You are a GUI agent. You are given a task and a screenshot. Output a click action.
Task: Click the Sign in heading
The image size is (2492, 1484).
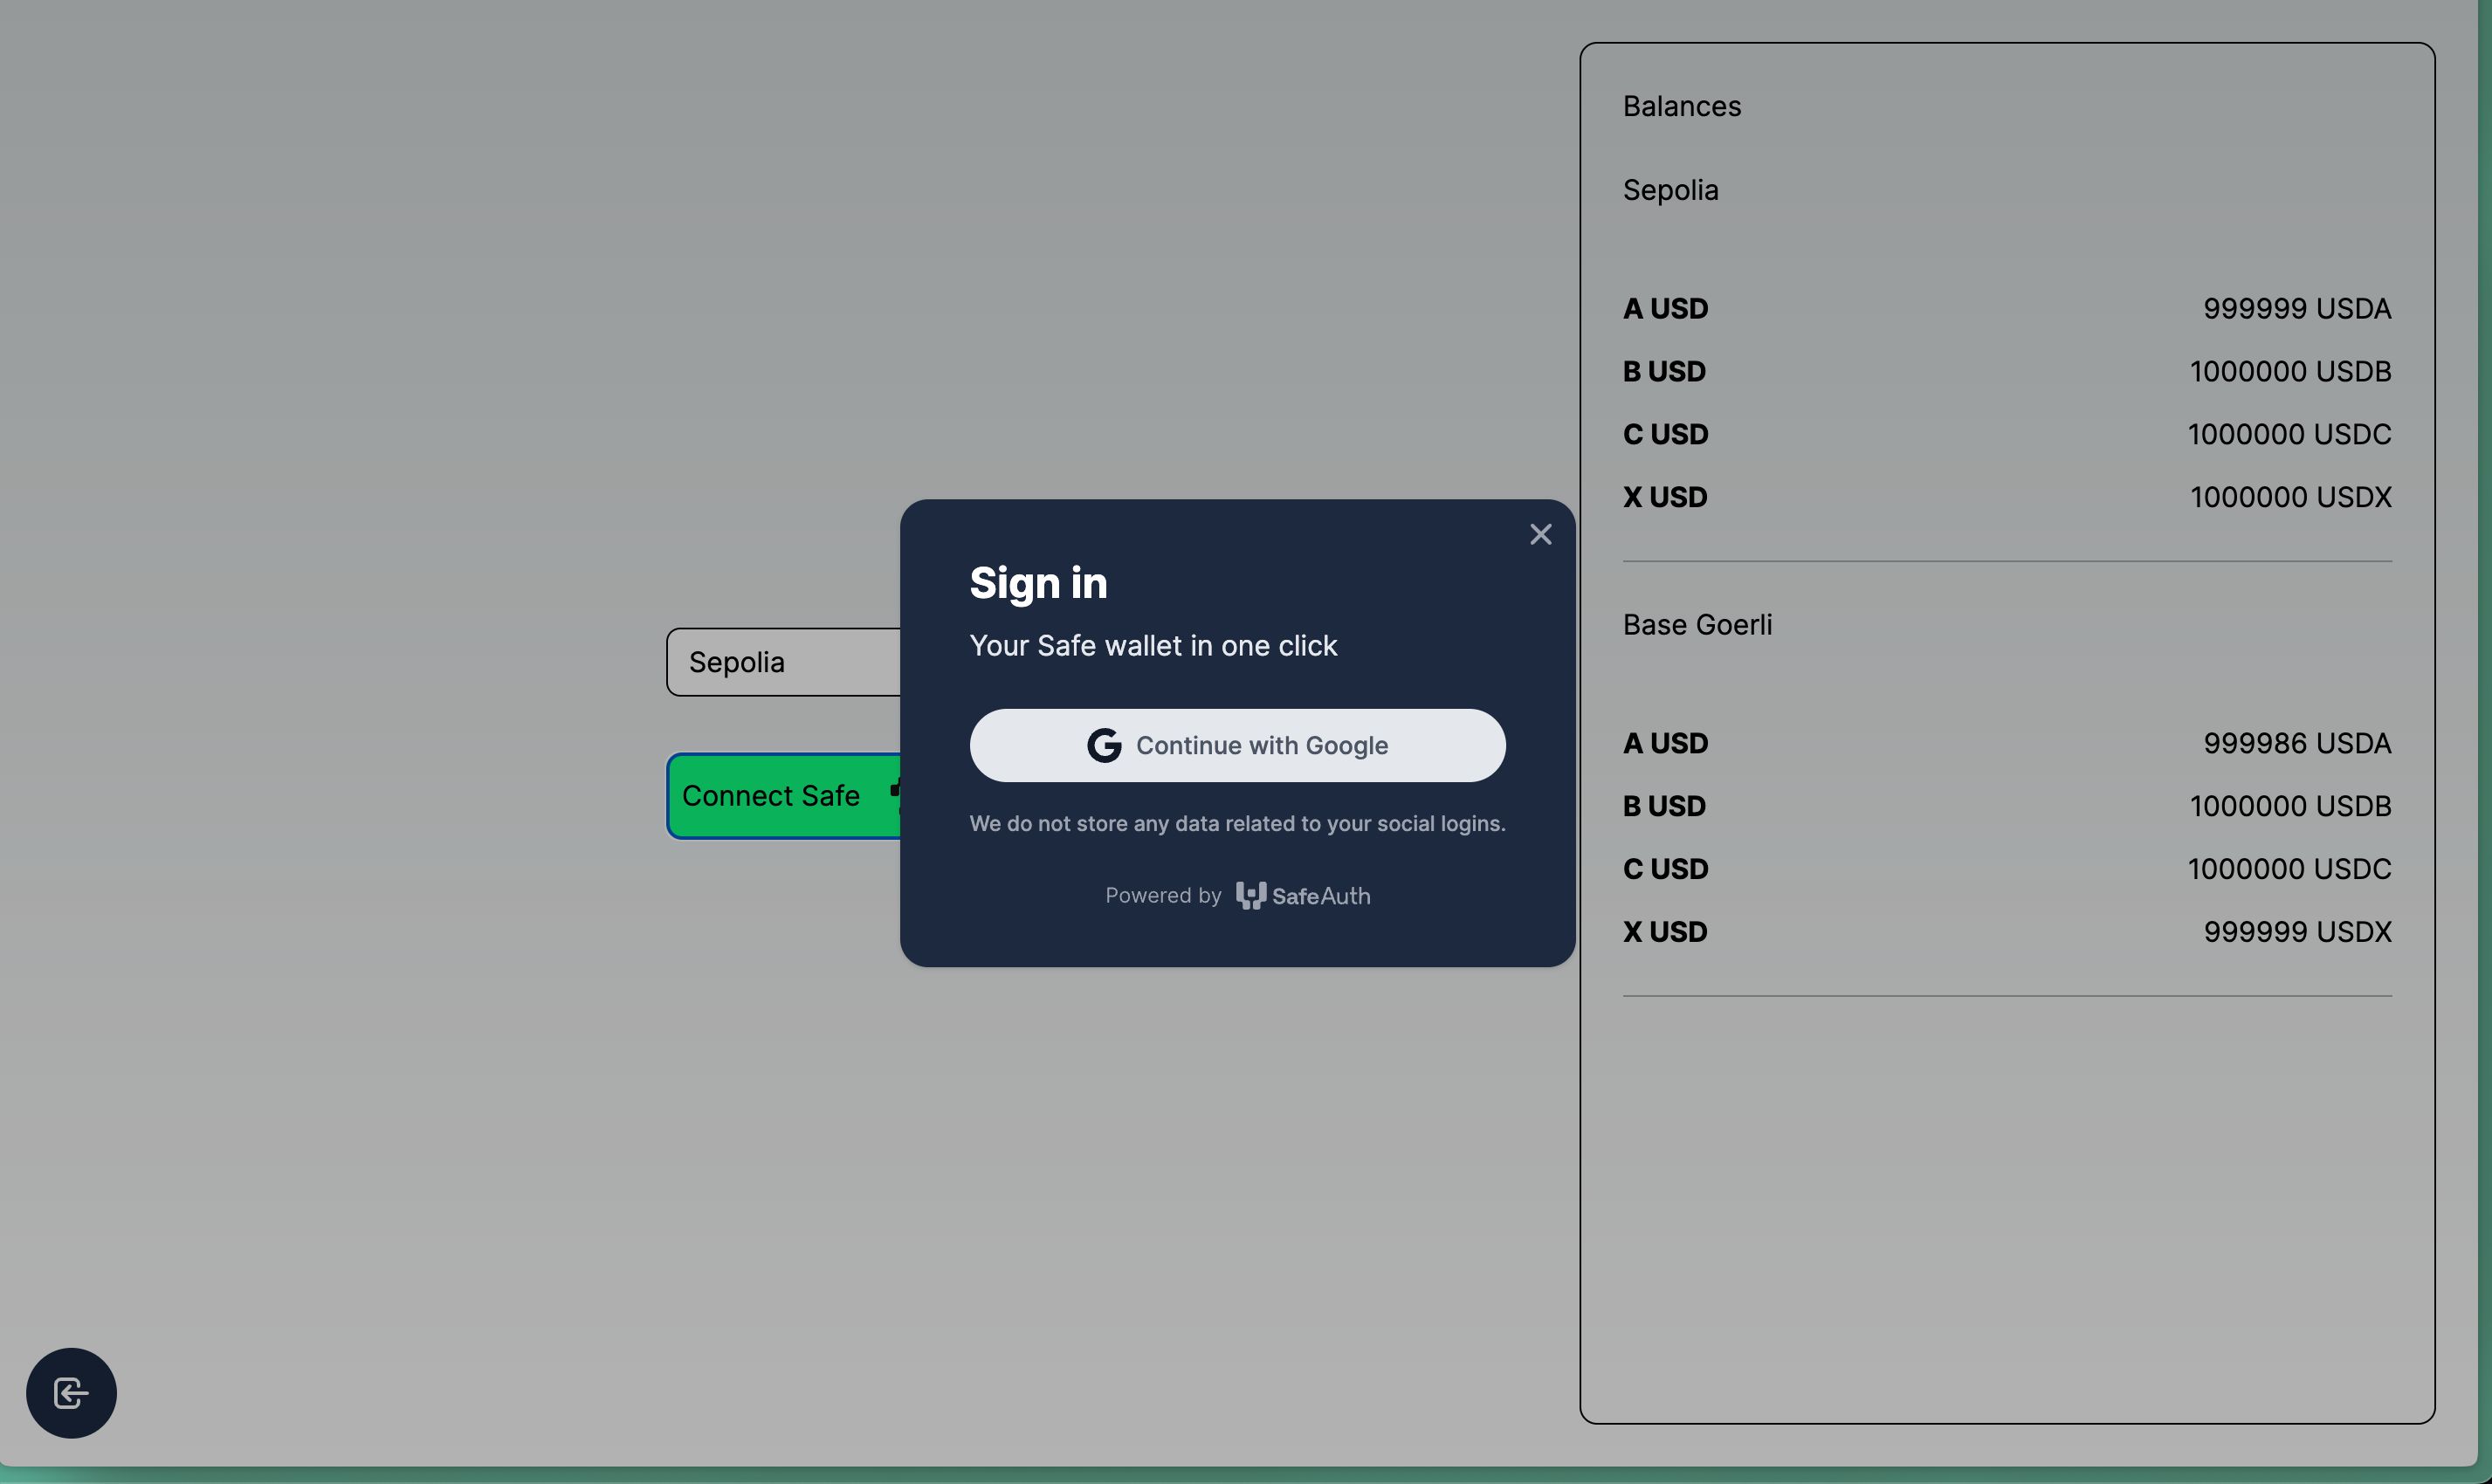coord(1038,582)
